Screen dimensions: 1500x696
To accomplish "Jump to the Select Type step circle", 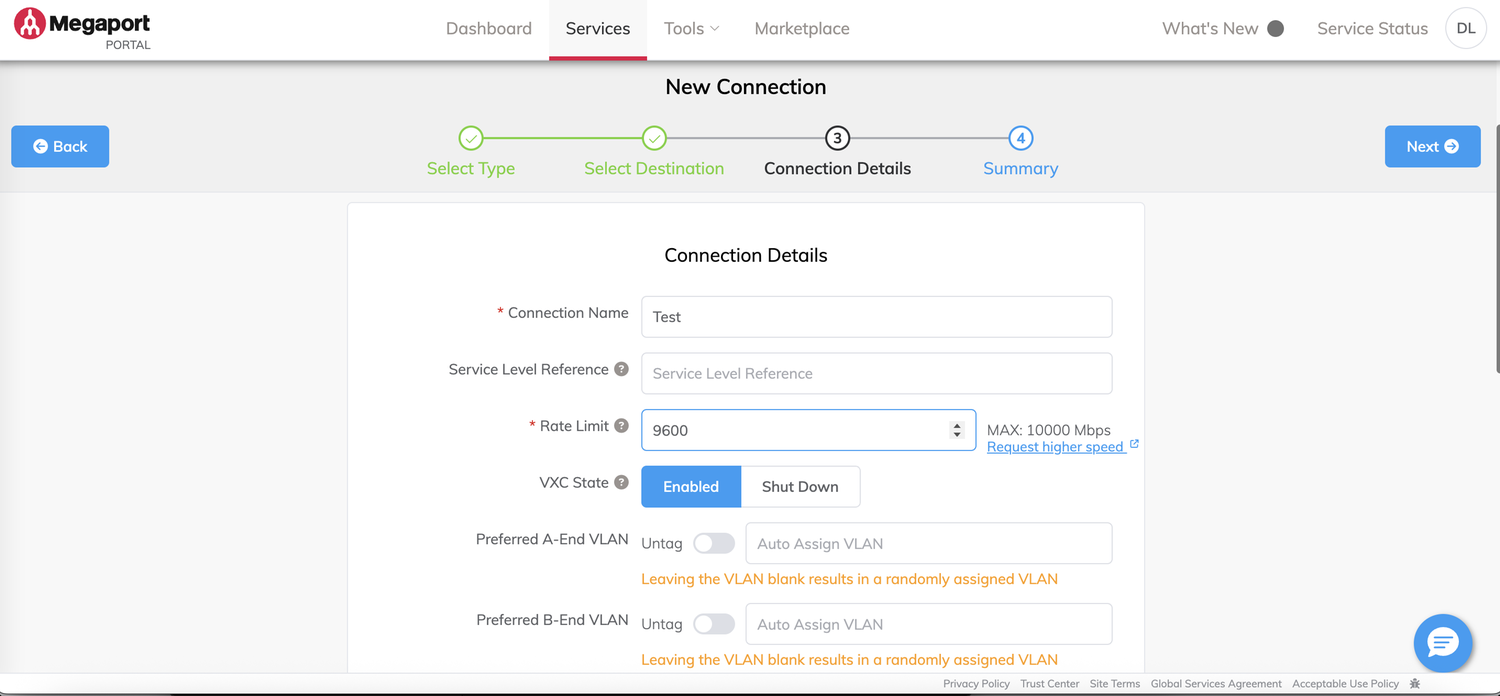I will click(x=471, y=138).
